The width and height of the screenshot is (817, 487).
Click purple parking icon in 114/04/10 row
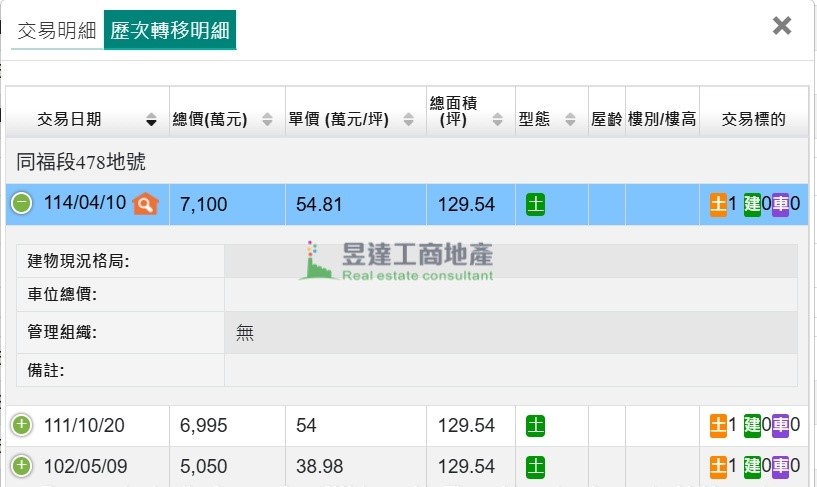pos(780,205)
